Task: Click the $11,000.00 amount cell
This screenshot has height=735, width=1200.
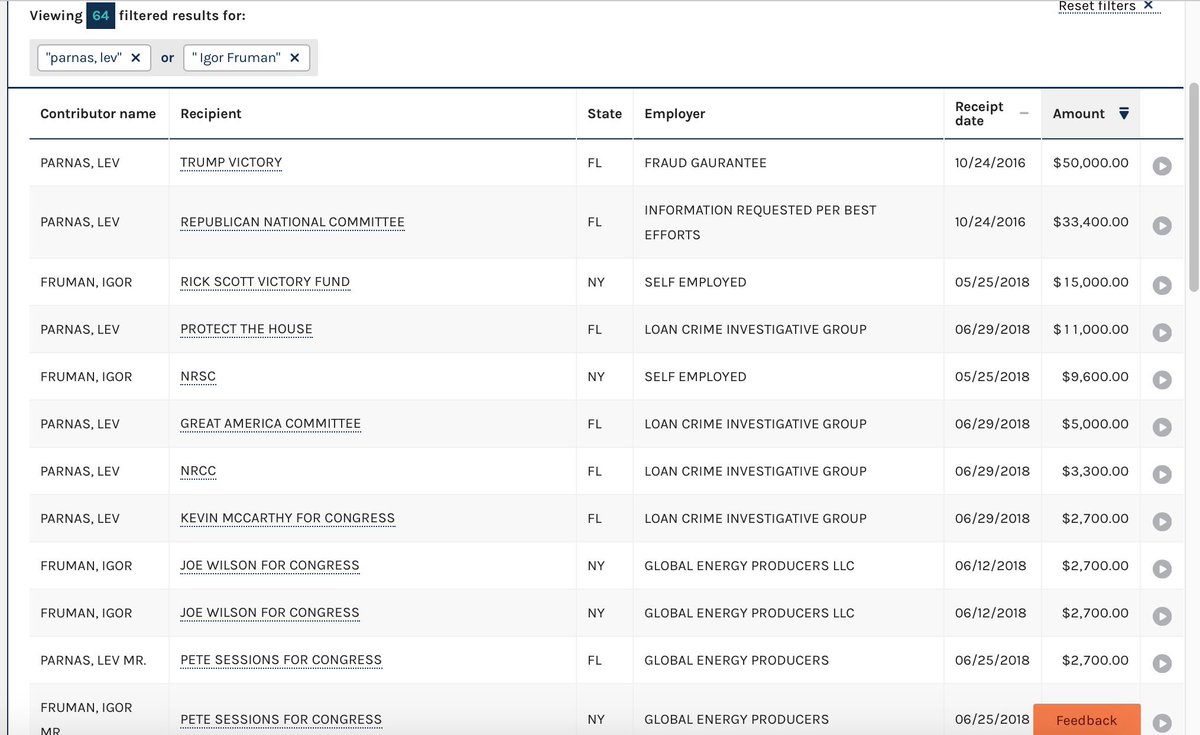Action: [x=1090, y=329]
